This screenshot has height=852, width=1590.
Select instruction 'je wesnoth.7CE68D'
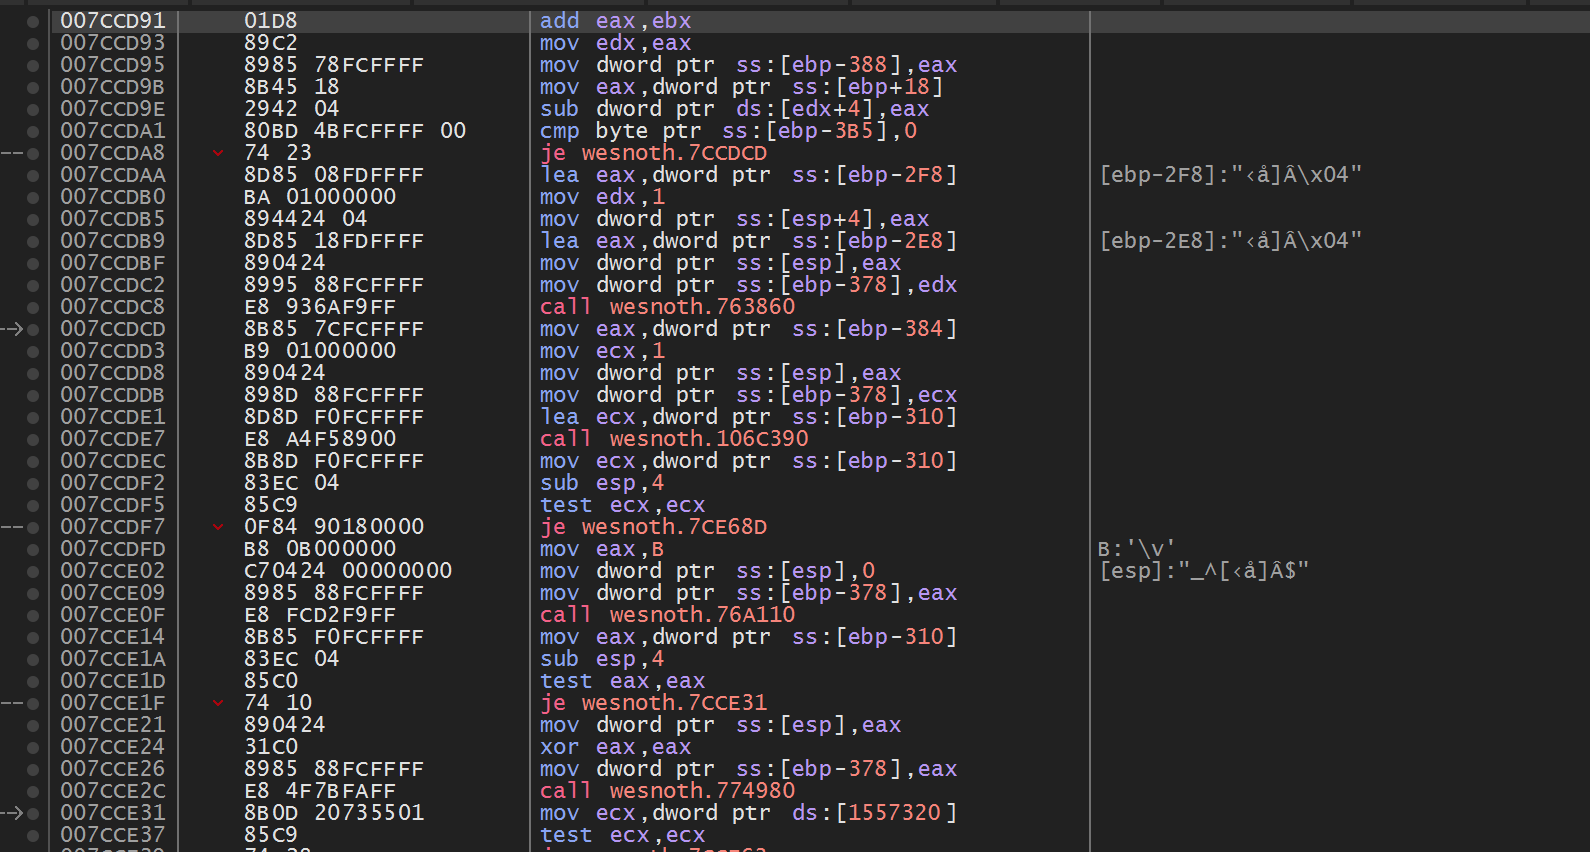(654, 527)
